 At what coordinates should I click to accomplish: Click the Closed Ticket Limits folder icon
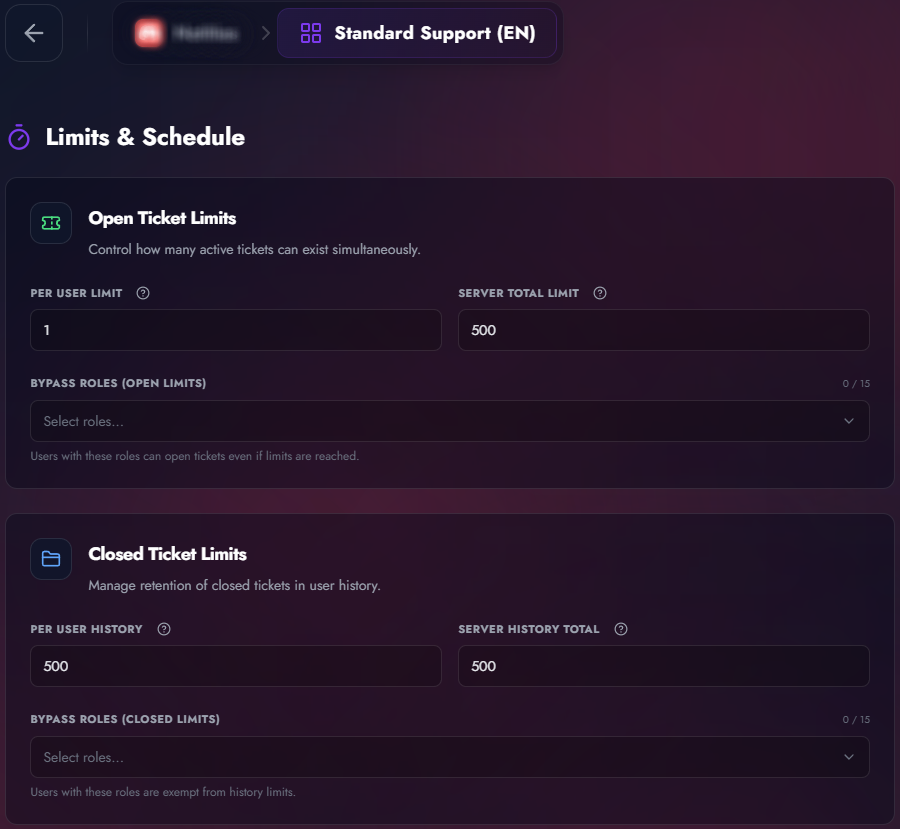[x=51, y=559]
